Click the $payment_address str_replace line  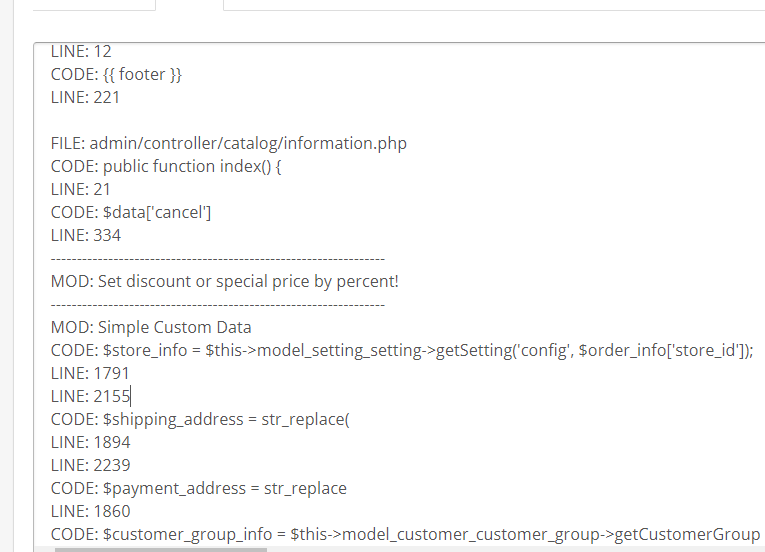click(x=199, y=488)
